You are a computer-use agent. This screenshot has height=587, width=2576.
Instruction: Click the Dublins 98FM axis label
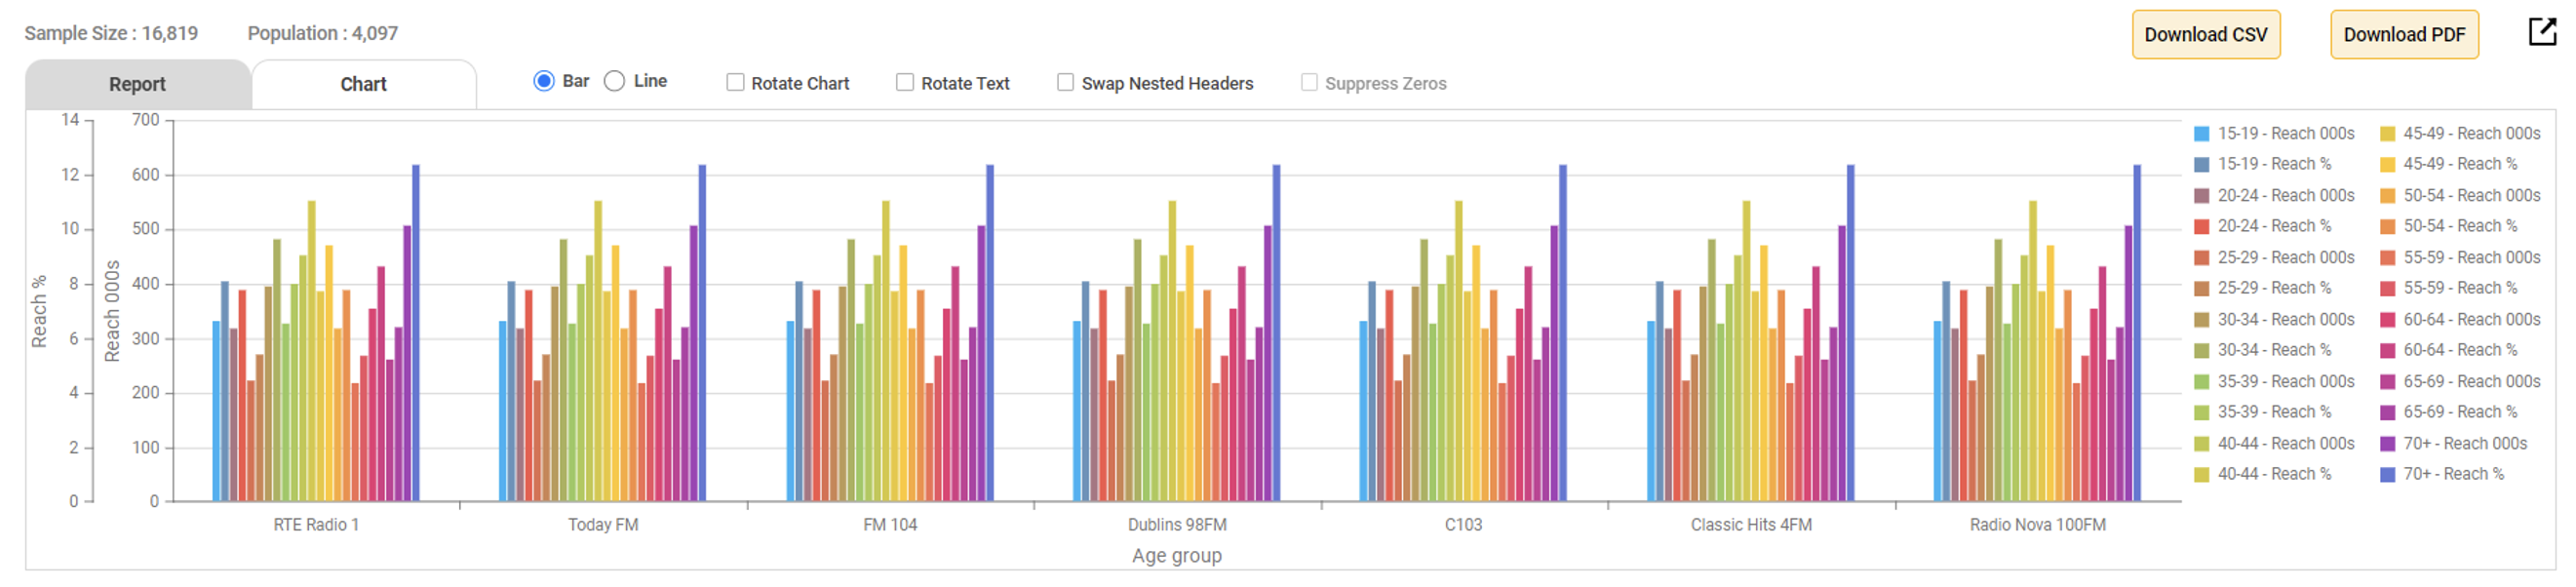pos(1177,525)
